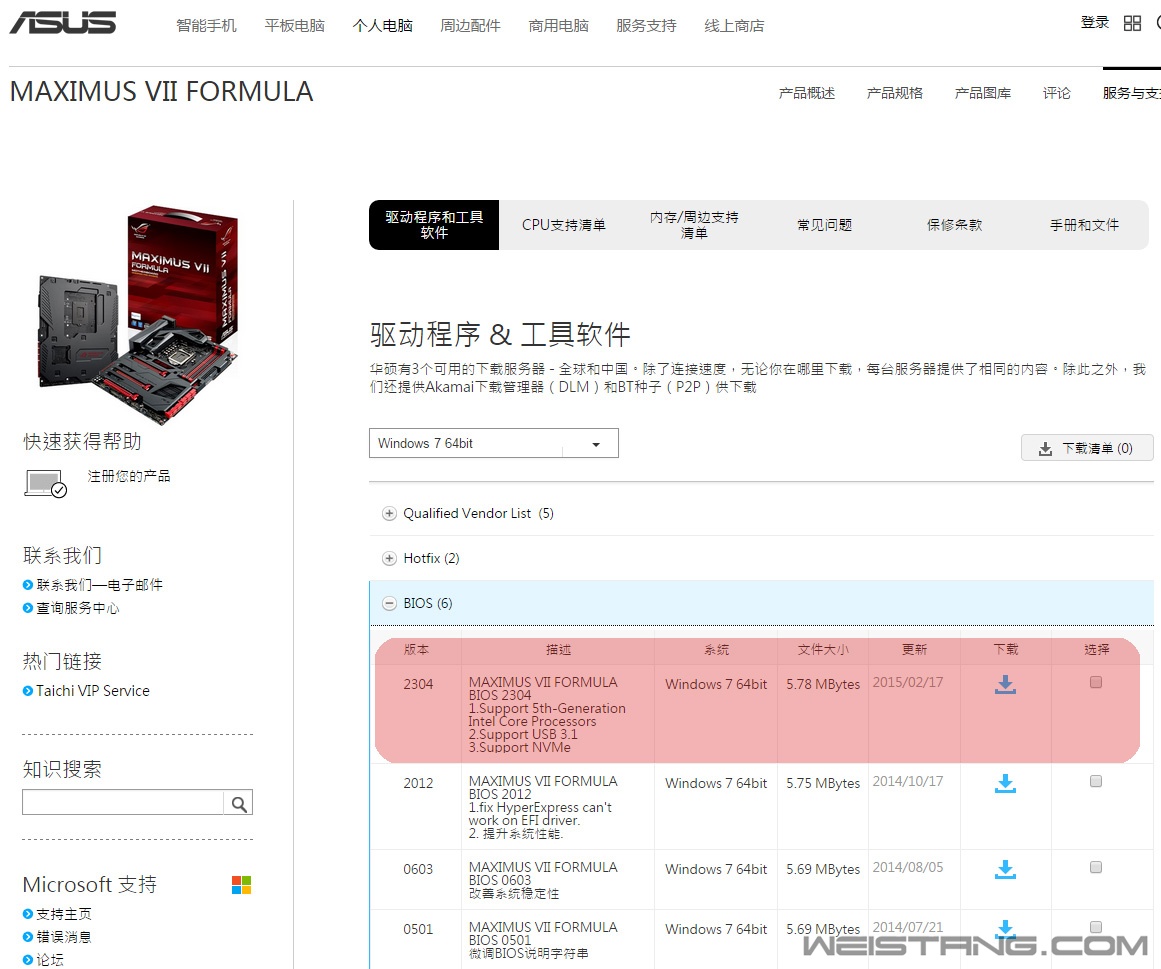Select the BIOS 2012 checkbox
The width and height of the screenshot is (1161, 969).
tap(1096, 781)
